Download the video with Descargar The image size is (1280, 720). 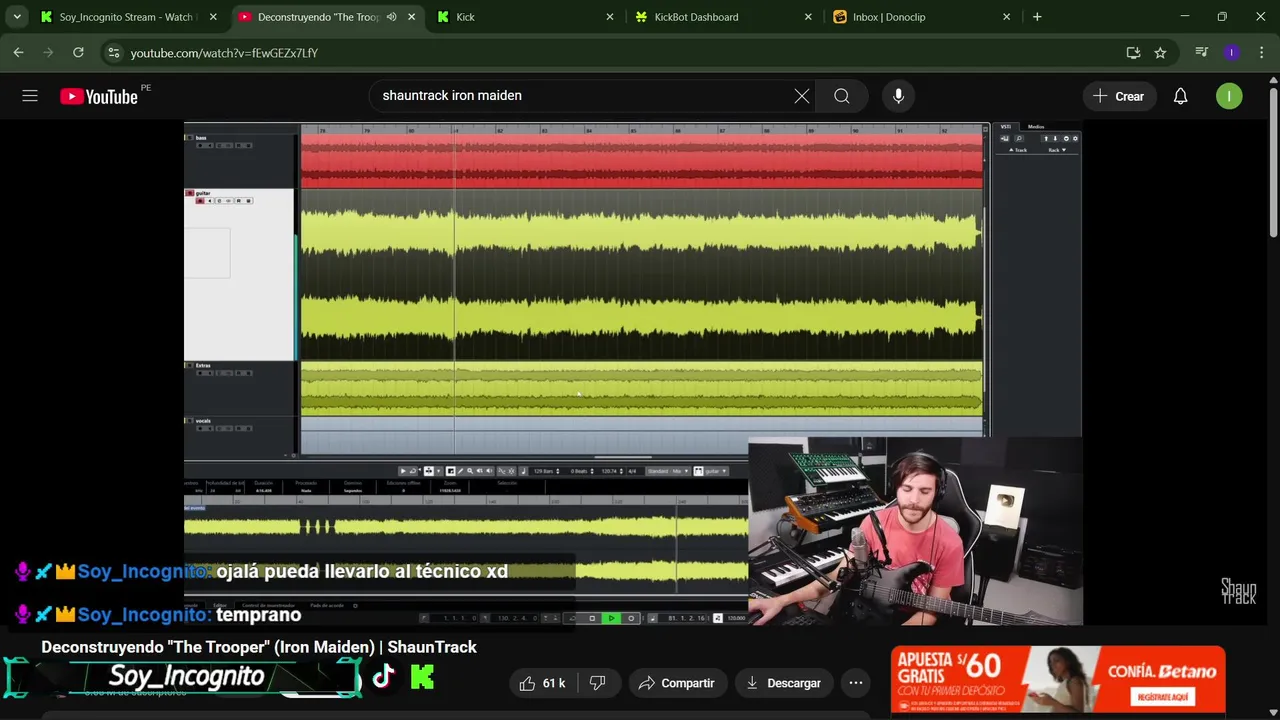tap(784, 683)
